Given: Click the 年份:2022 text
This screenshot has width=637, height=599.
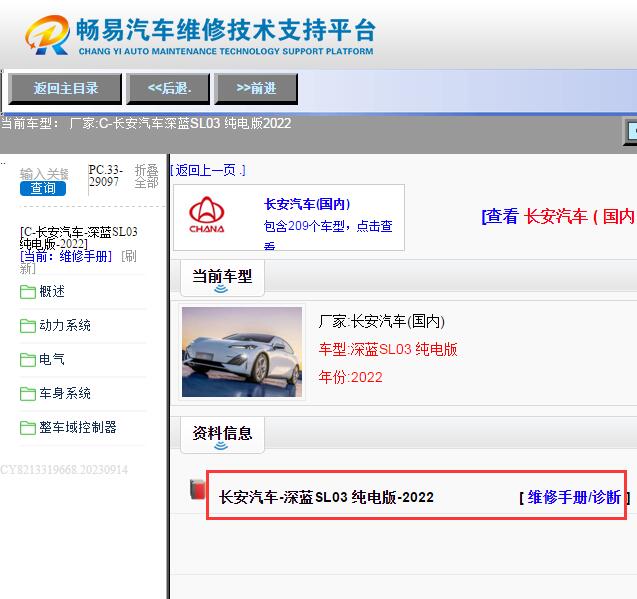Looking at the screenshot, I should [x=350, y=377].
